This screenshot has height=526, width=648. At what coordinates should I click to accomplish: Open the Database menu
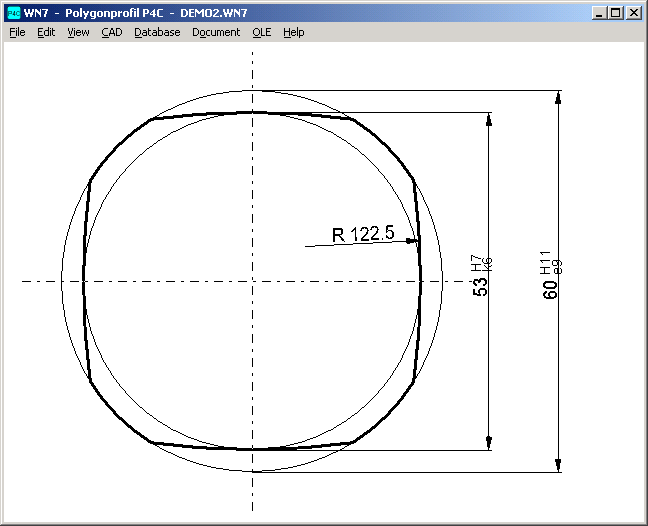157,32
